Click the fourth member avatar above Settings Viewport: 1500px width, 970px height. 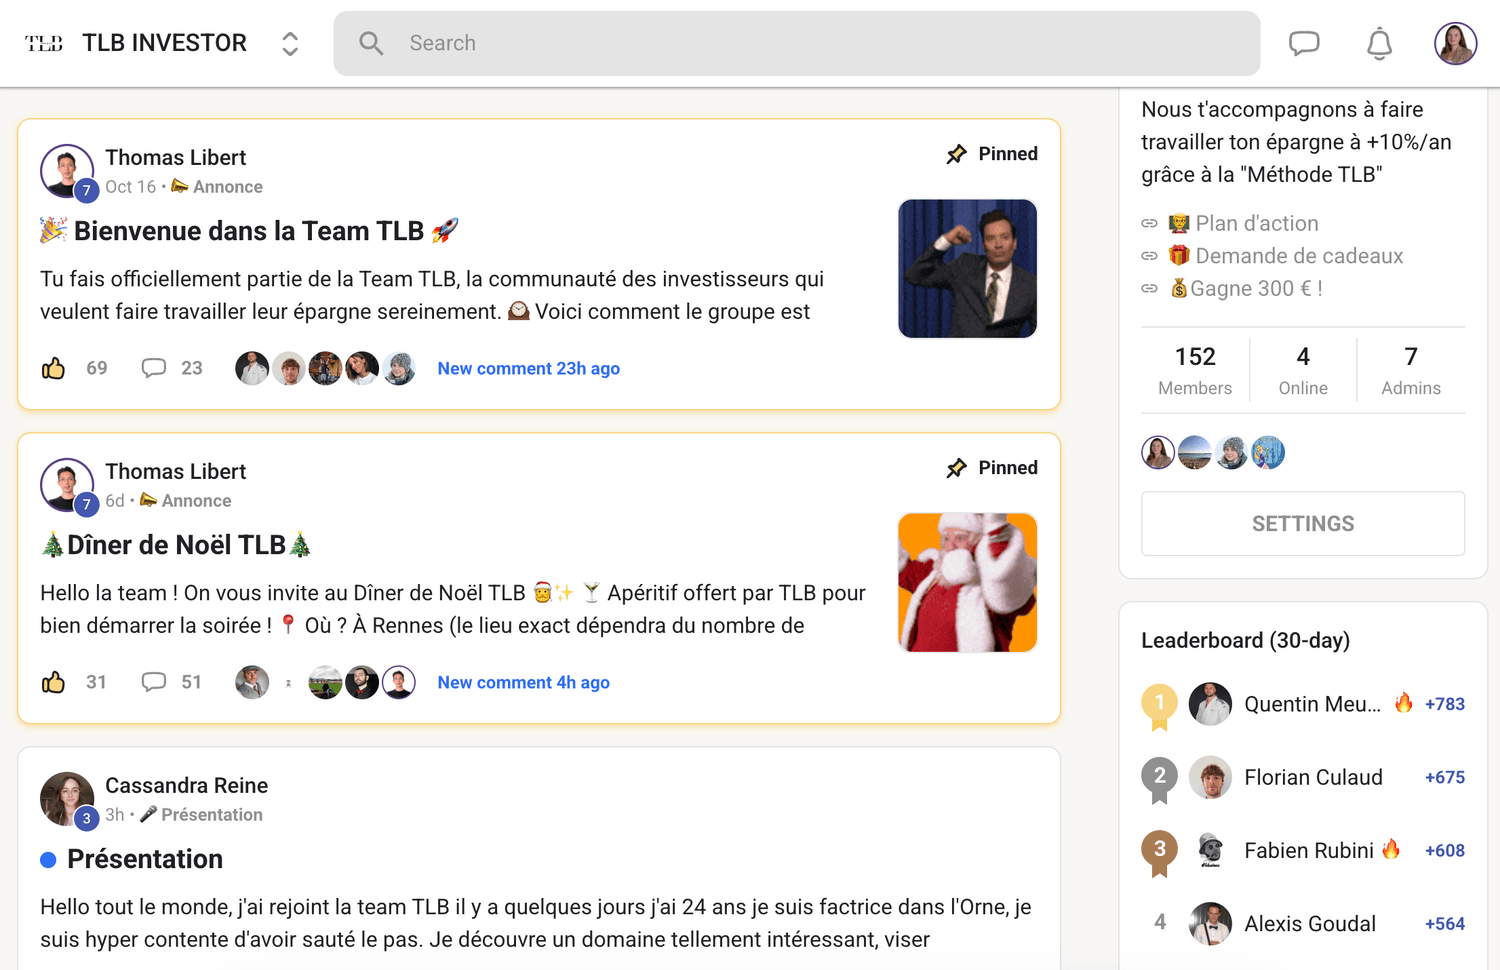click(x=1268, y=453)
